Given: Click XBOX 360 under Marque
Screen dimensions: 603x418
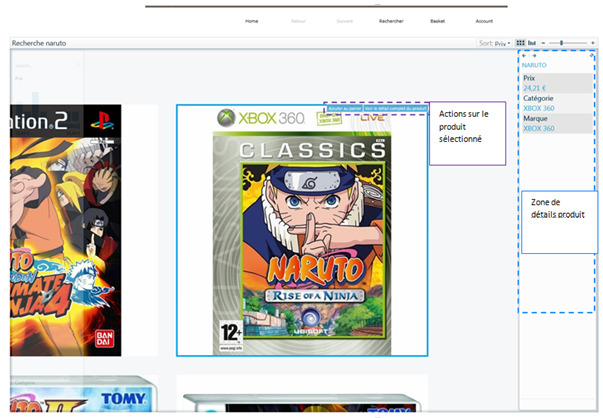Looking at the screenshot, I should pyautogui.click(x=539, y=128).
